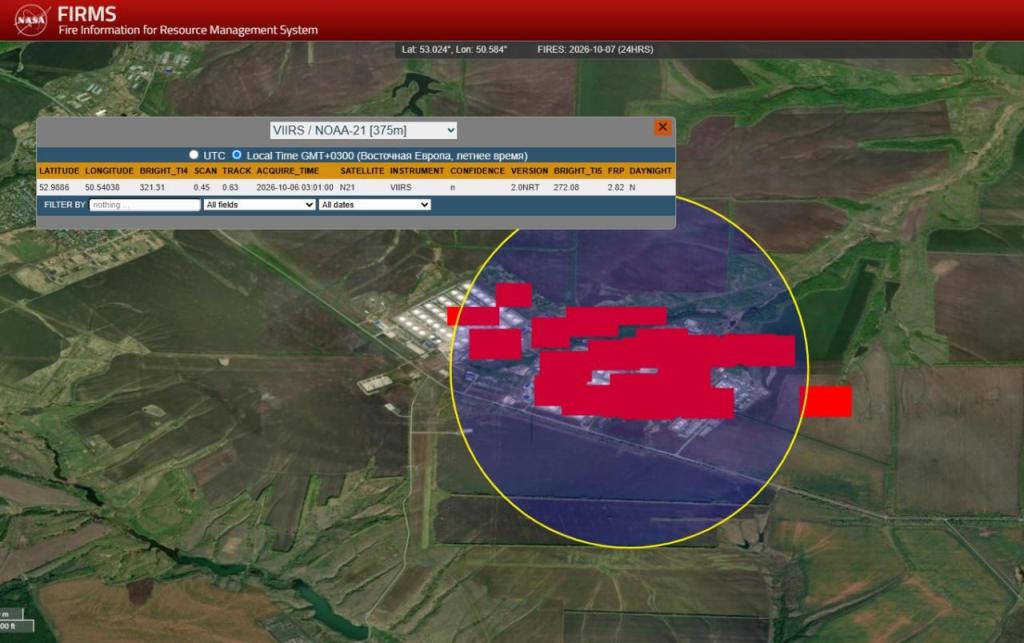
Task: Sort table by LONGITUDE column header
Action: [109, 171]
